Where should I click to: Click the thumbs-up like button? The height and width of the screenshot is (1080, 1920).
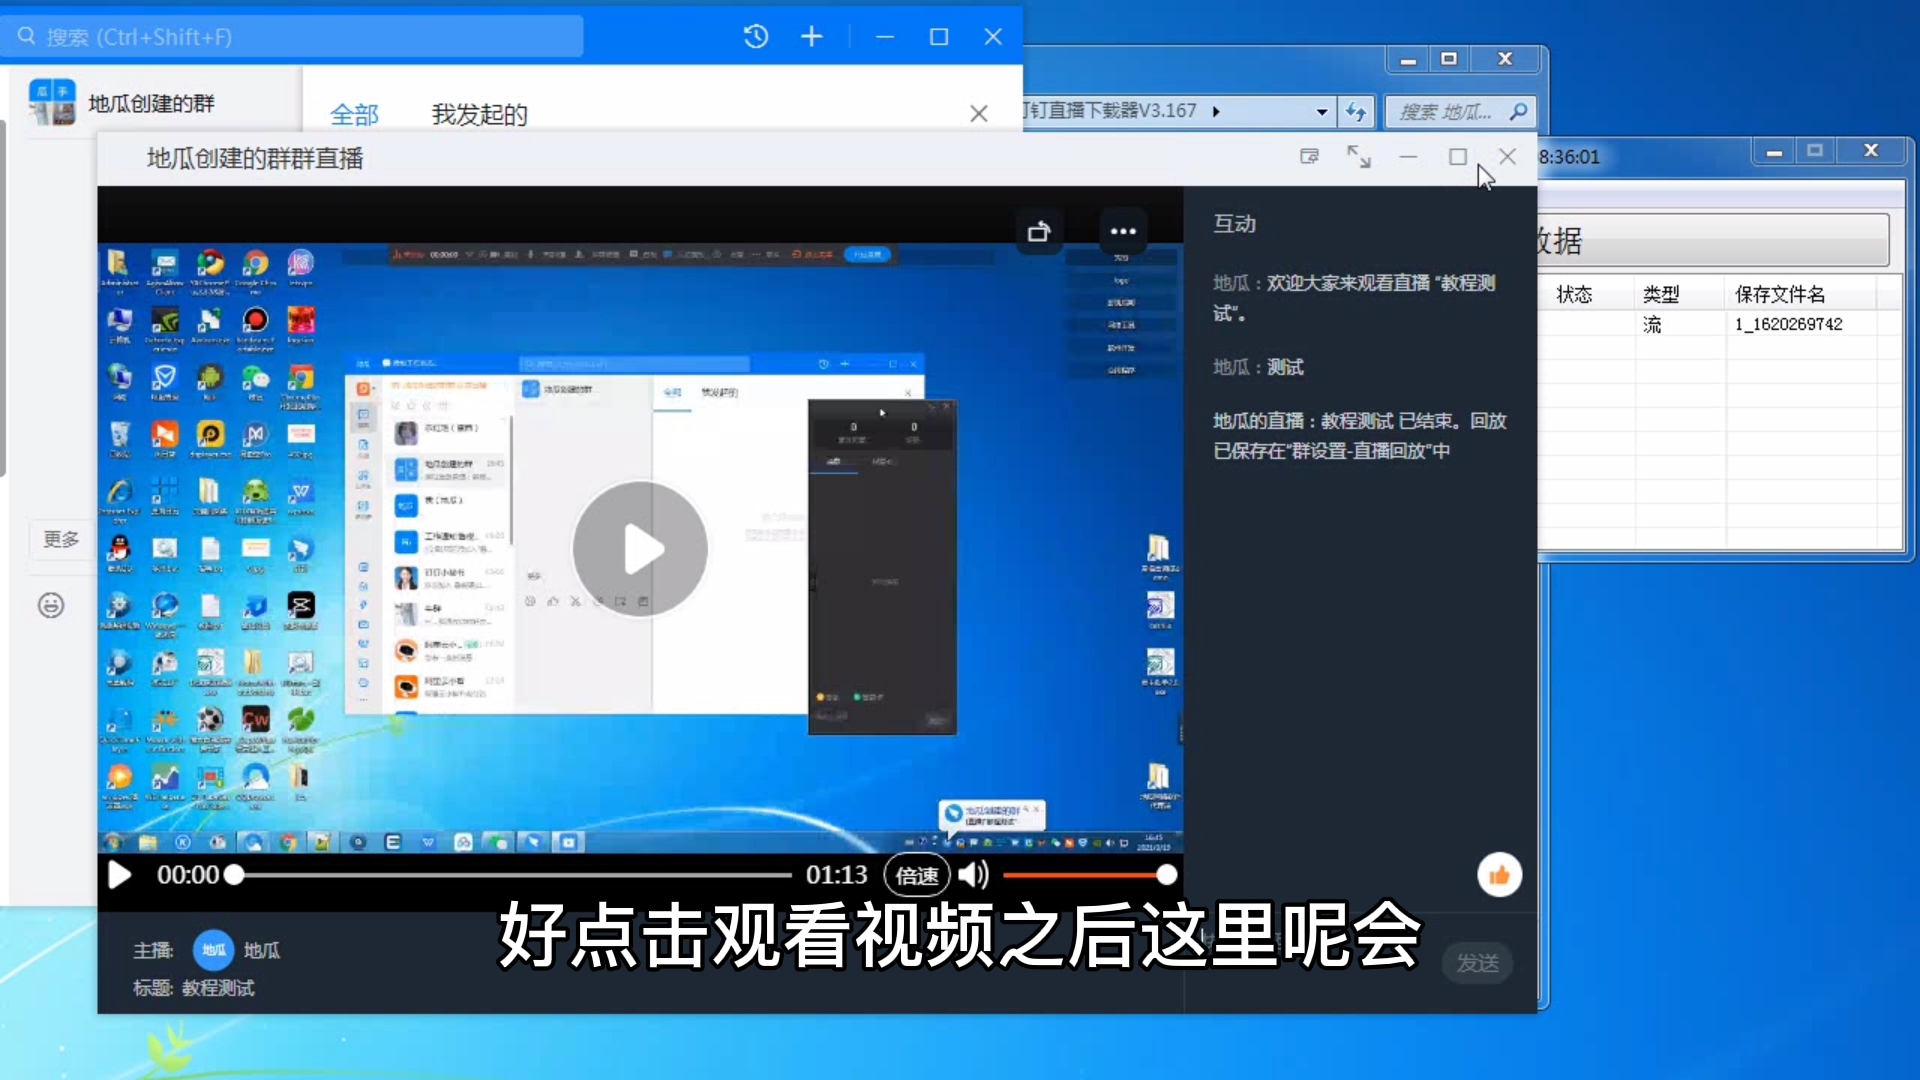[x=1498, y=875]
